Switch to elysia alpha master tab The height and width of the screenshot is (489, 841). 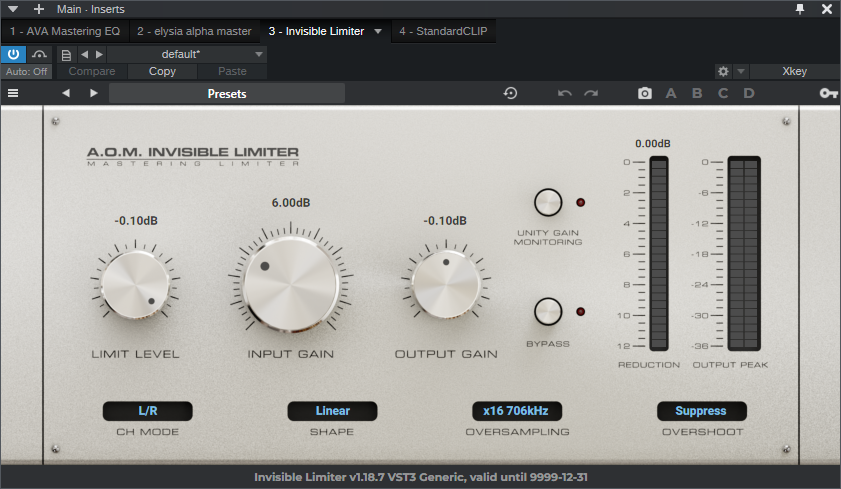[194, 31]
